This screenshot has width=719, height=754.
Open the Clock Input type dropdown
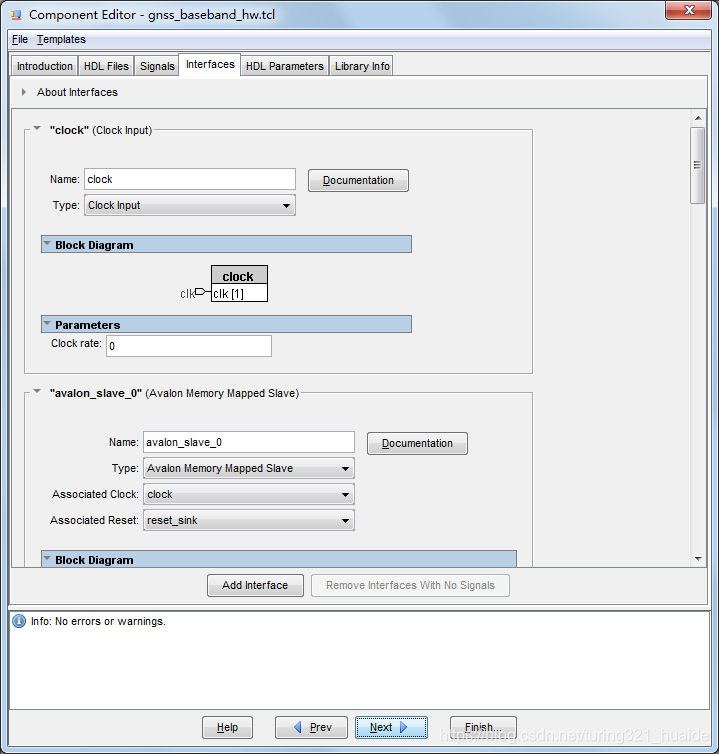(190, 205)
